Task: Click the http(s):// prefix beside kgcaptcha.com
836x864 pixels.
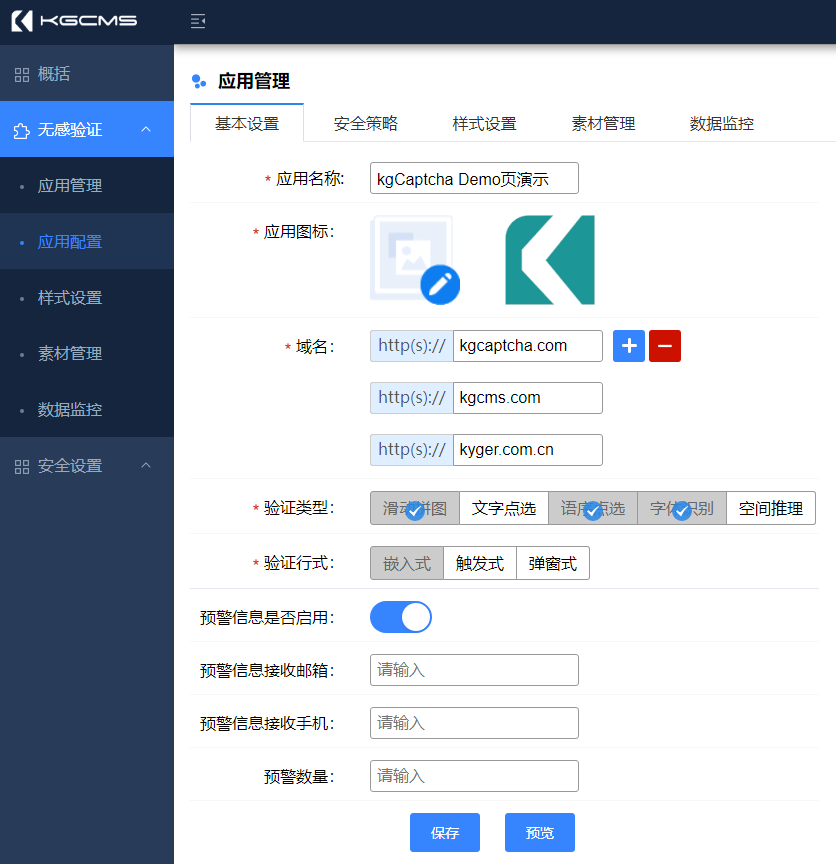Action: pos(412,346)
